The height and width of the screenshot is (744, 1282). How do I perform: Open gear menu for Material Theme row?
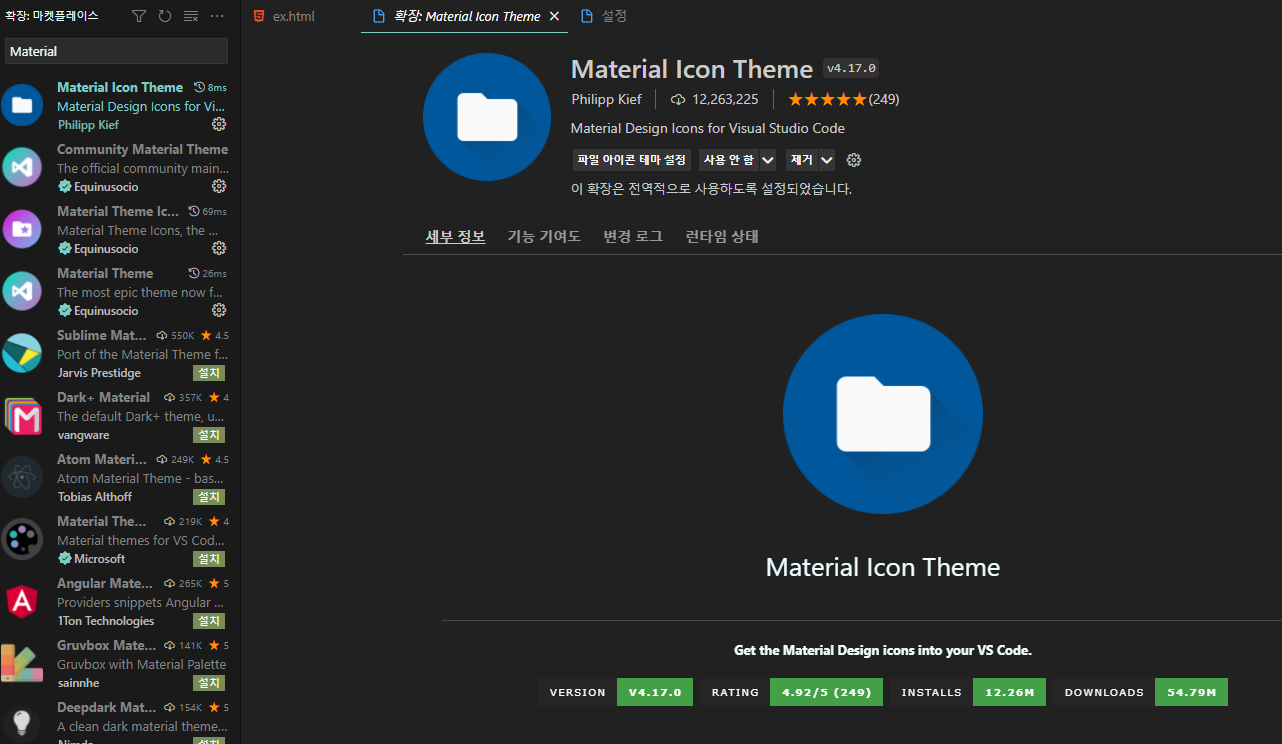pos(219,310)
